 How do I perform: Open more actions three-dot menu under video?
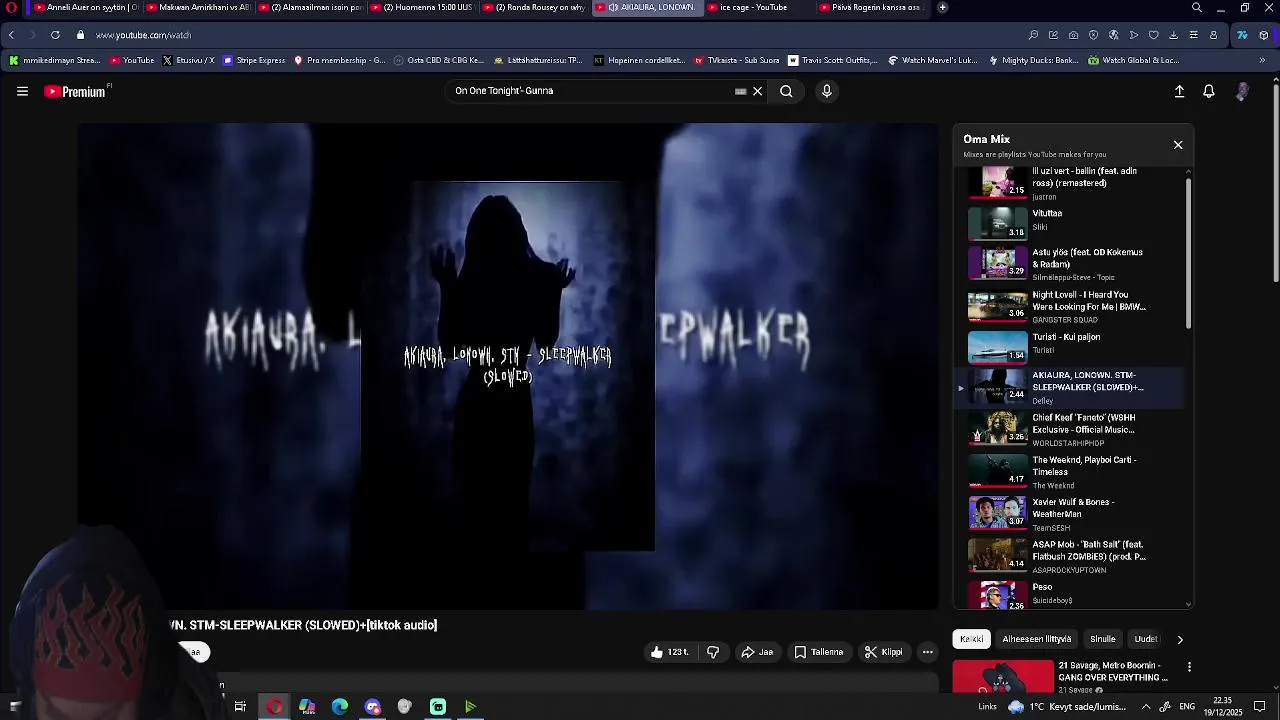(x=927, y=652)
